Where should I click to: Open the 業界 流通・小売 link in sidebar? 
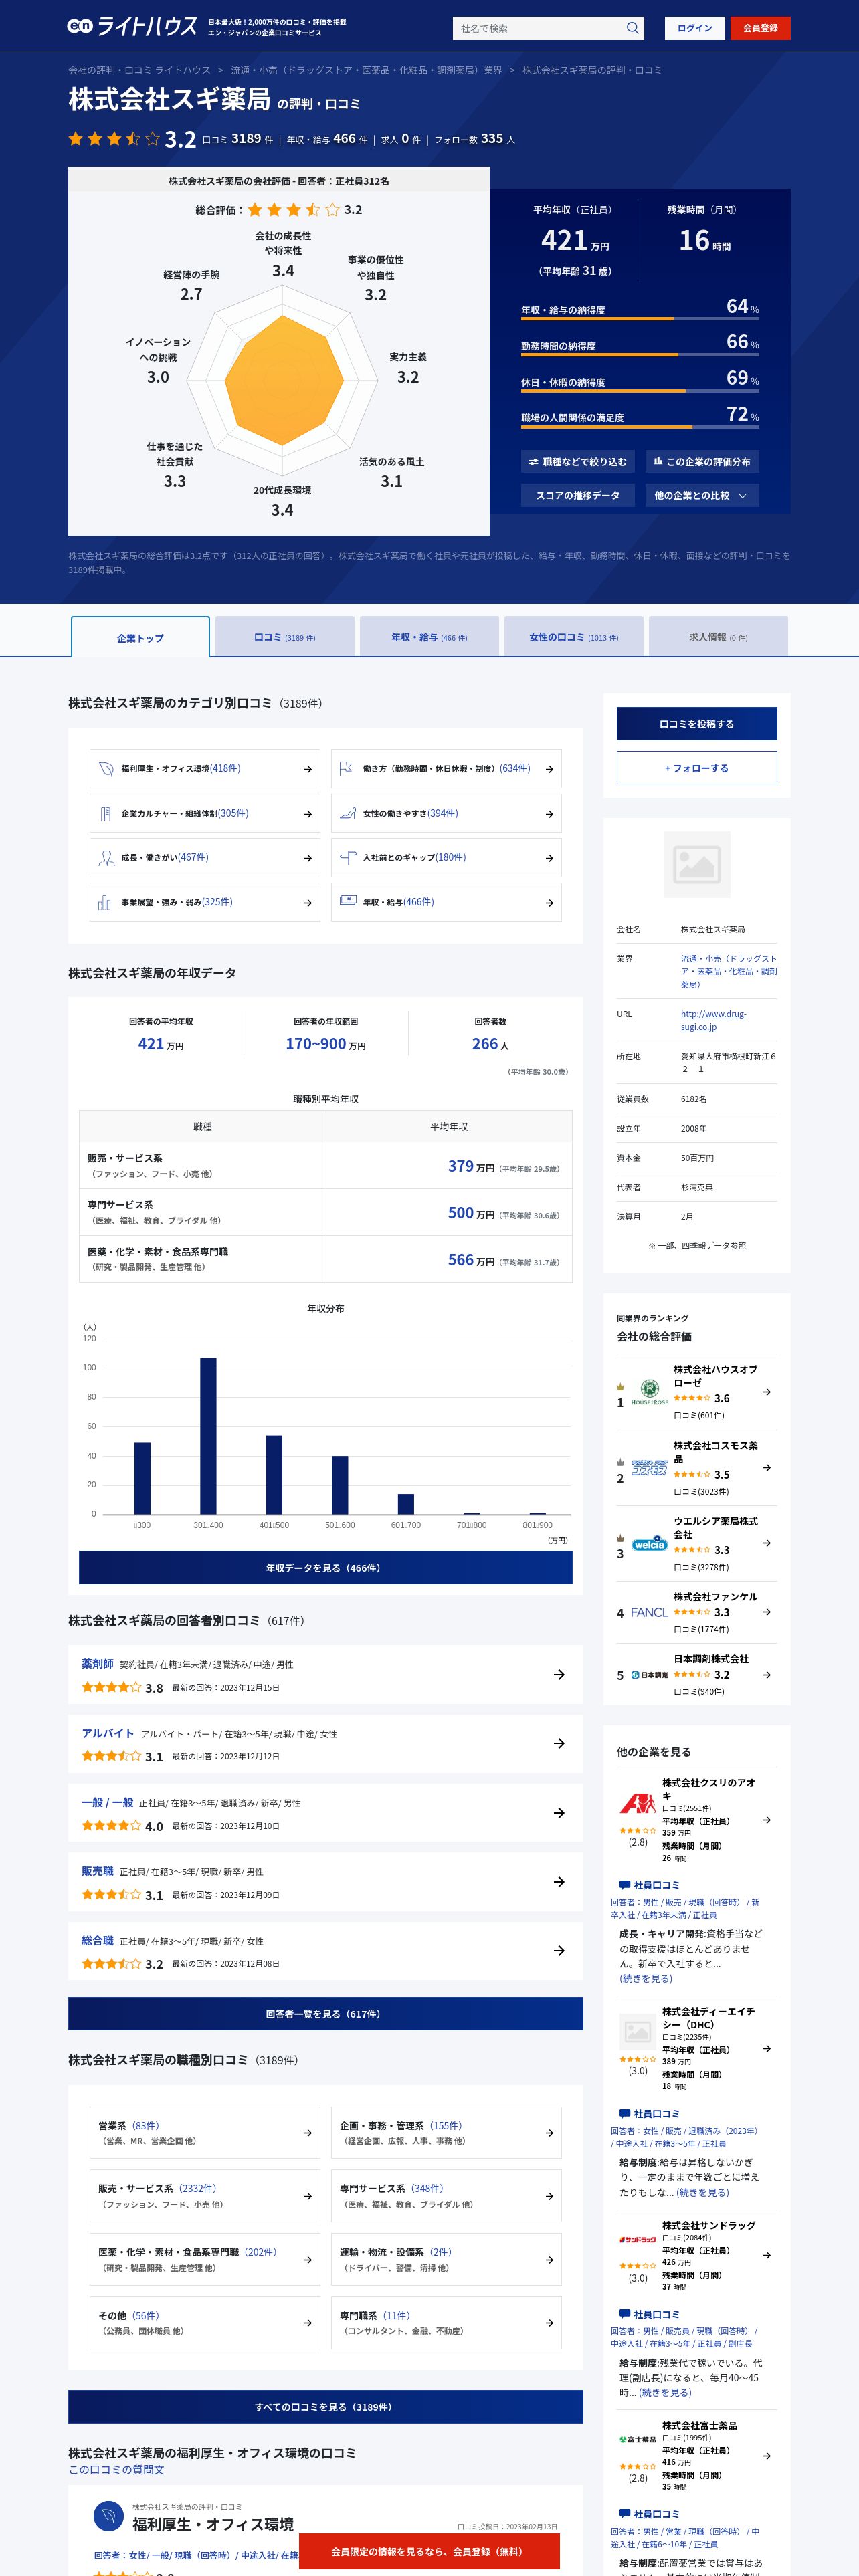(x=728, y=971)
